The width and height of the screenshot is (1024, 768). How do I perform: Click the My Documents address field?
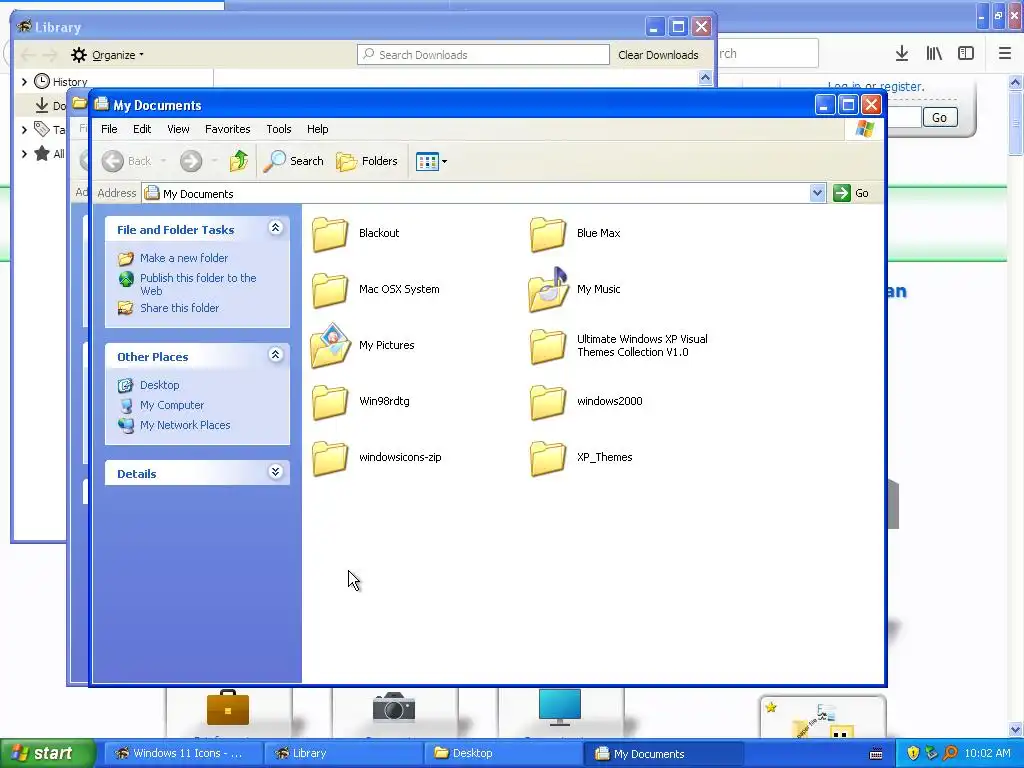pos(475,193)
